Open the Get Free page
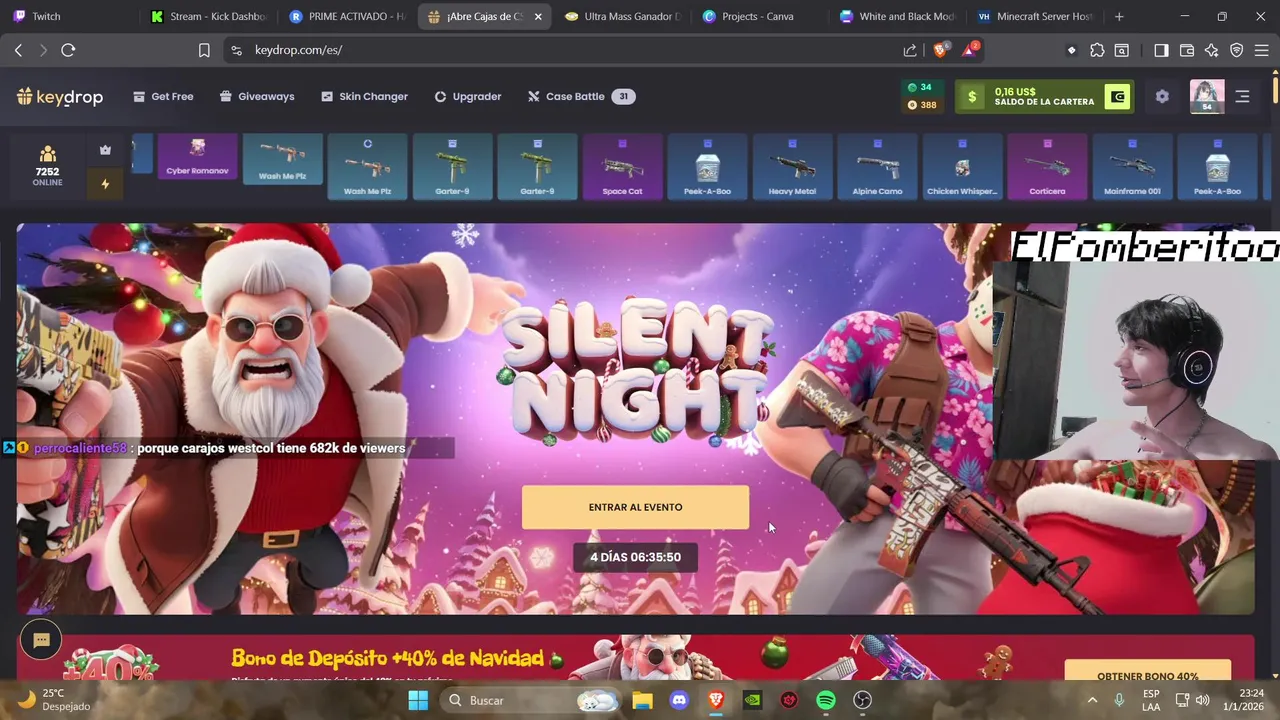 163,97
